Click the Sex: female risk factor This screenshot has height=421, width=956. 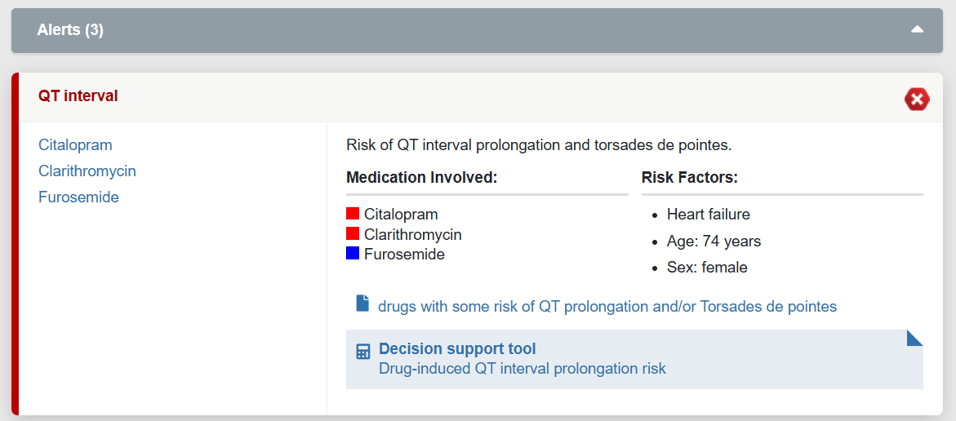point(707,267)
